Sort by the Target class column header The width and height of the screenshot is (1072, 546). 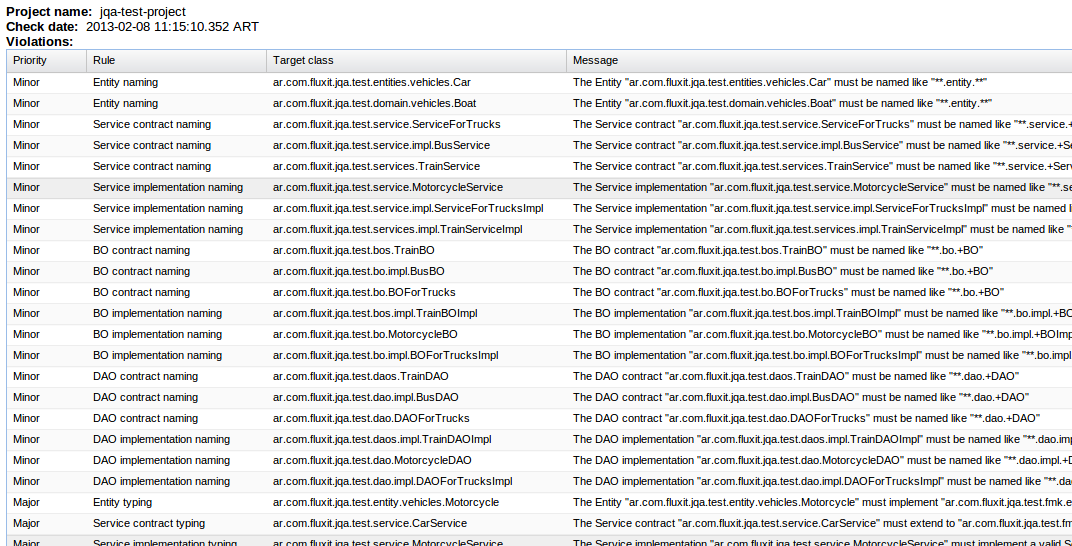click(x=416, y=60)
